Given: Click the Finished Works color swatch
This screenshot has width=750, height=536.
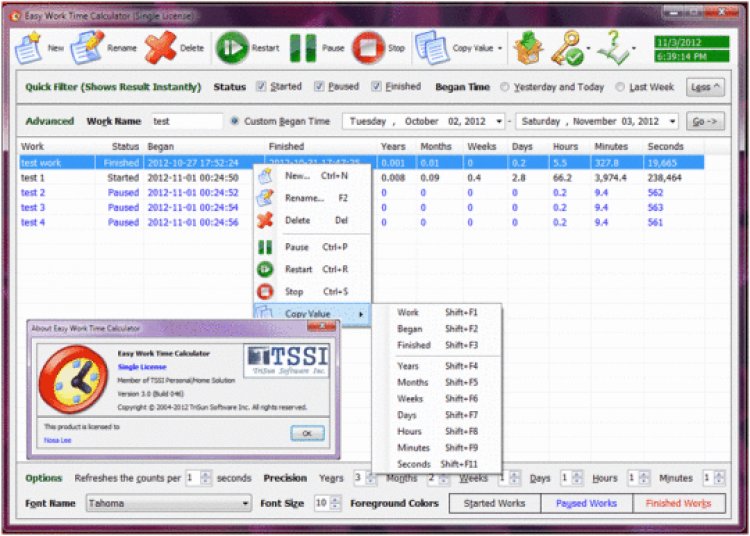Looking at the screenshot, I should click(678, 503).
